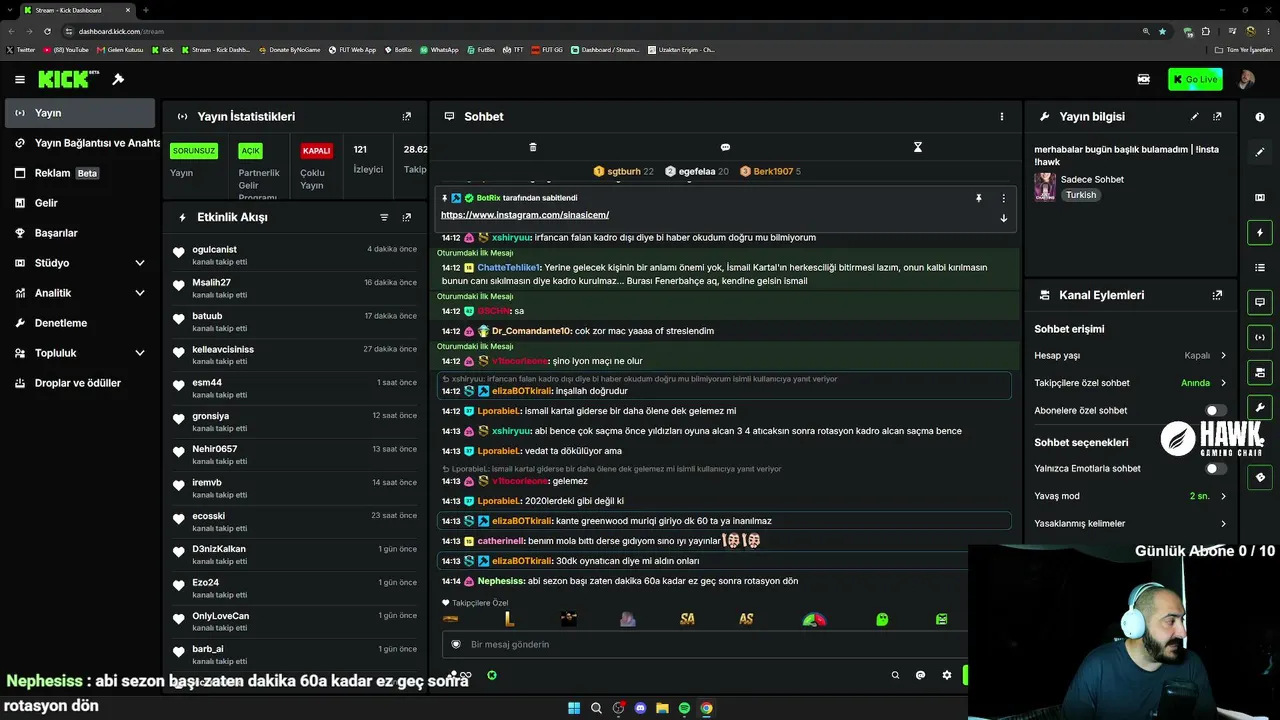Click the info icon in right sidebar
The height and width of the screenshot is (720, 1280).
click(x=1260, y=117)
